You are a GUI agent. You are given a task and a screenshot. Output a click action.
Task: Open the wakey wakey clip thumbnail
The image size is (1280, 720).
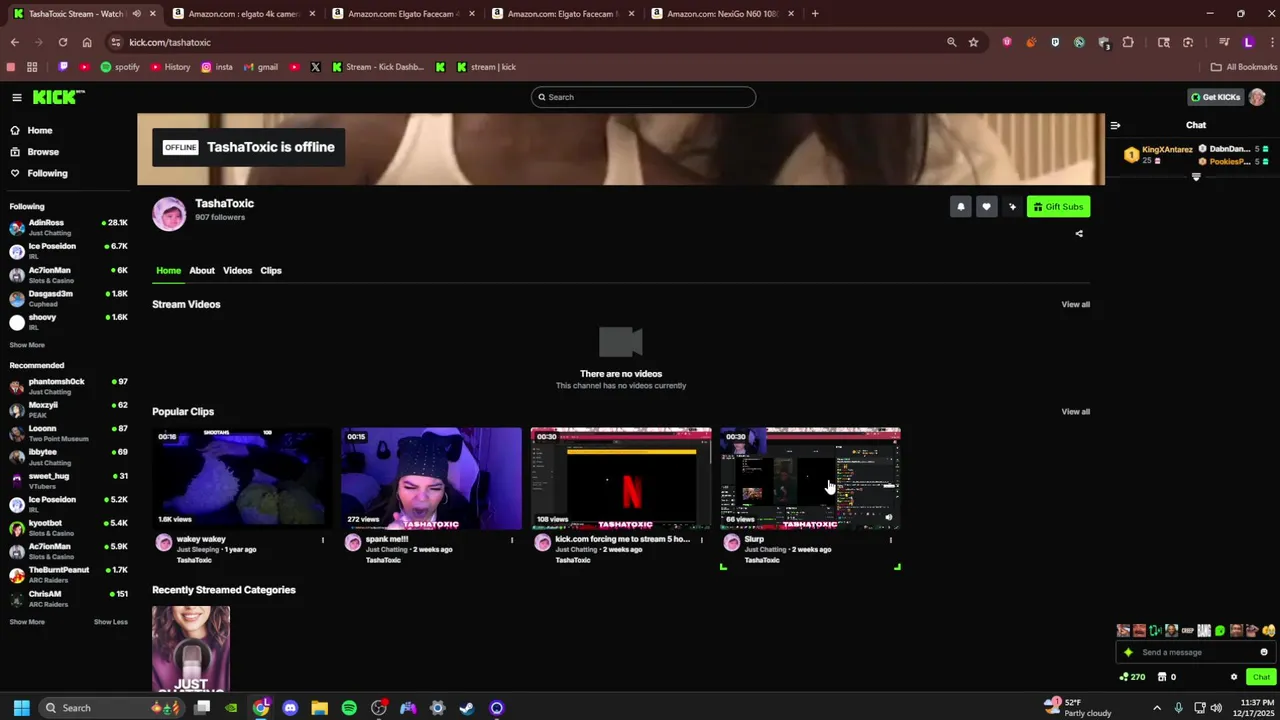point(241,478)
